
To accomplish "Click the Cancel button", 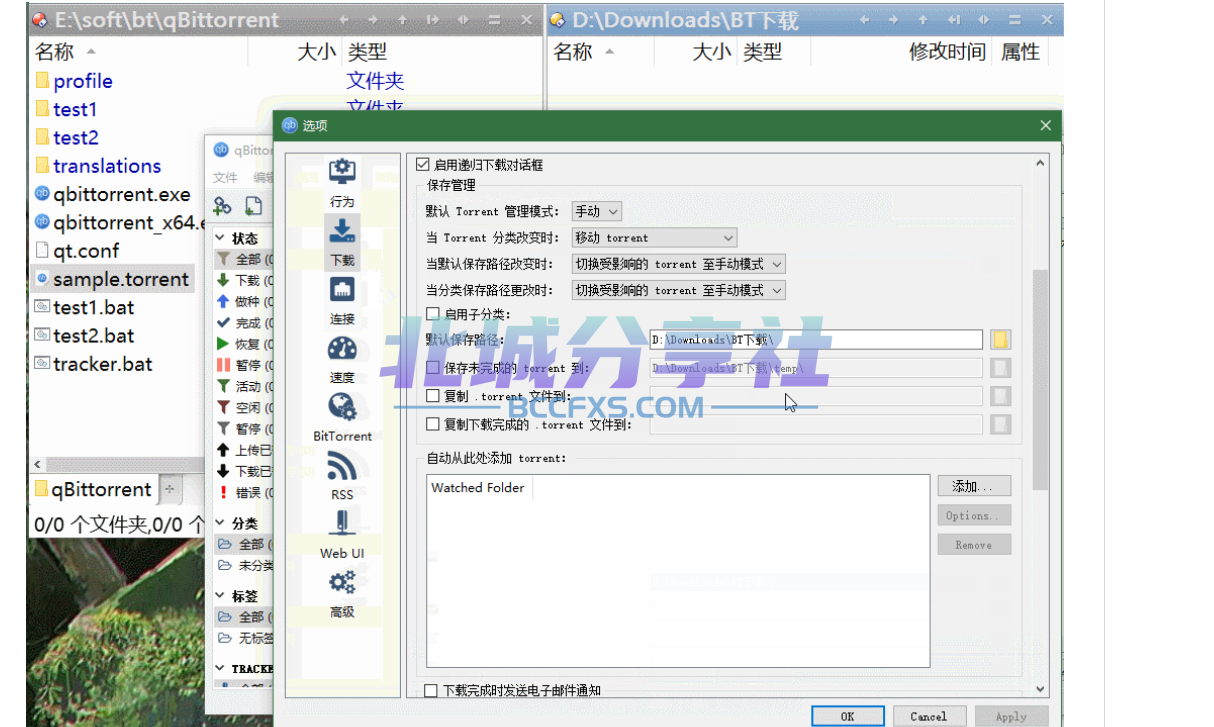I will coord(928,716).
